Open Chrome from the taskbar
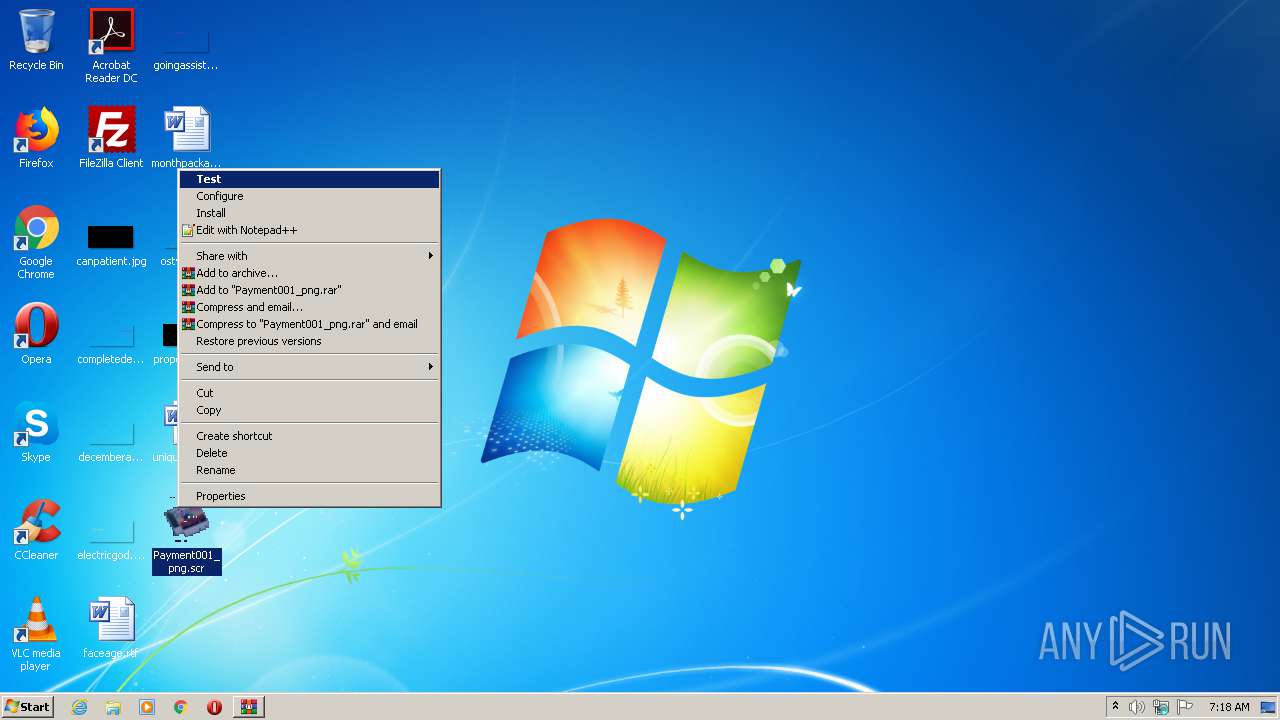The image size is (1280, 720). coord(181,707)
